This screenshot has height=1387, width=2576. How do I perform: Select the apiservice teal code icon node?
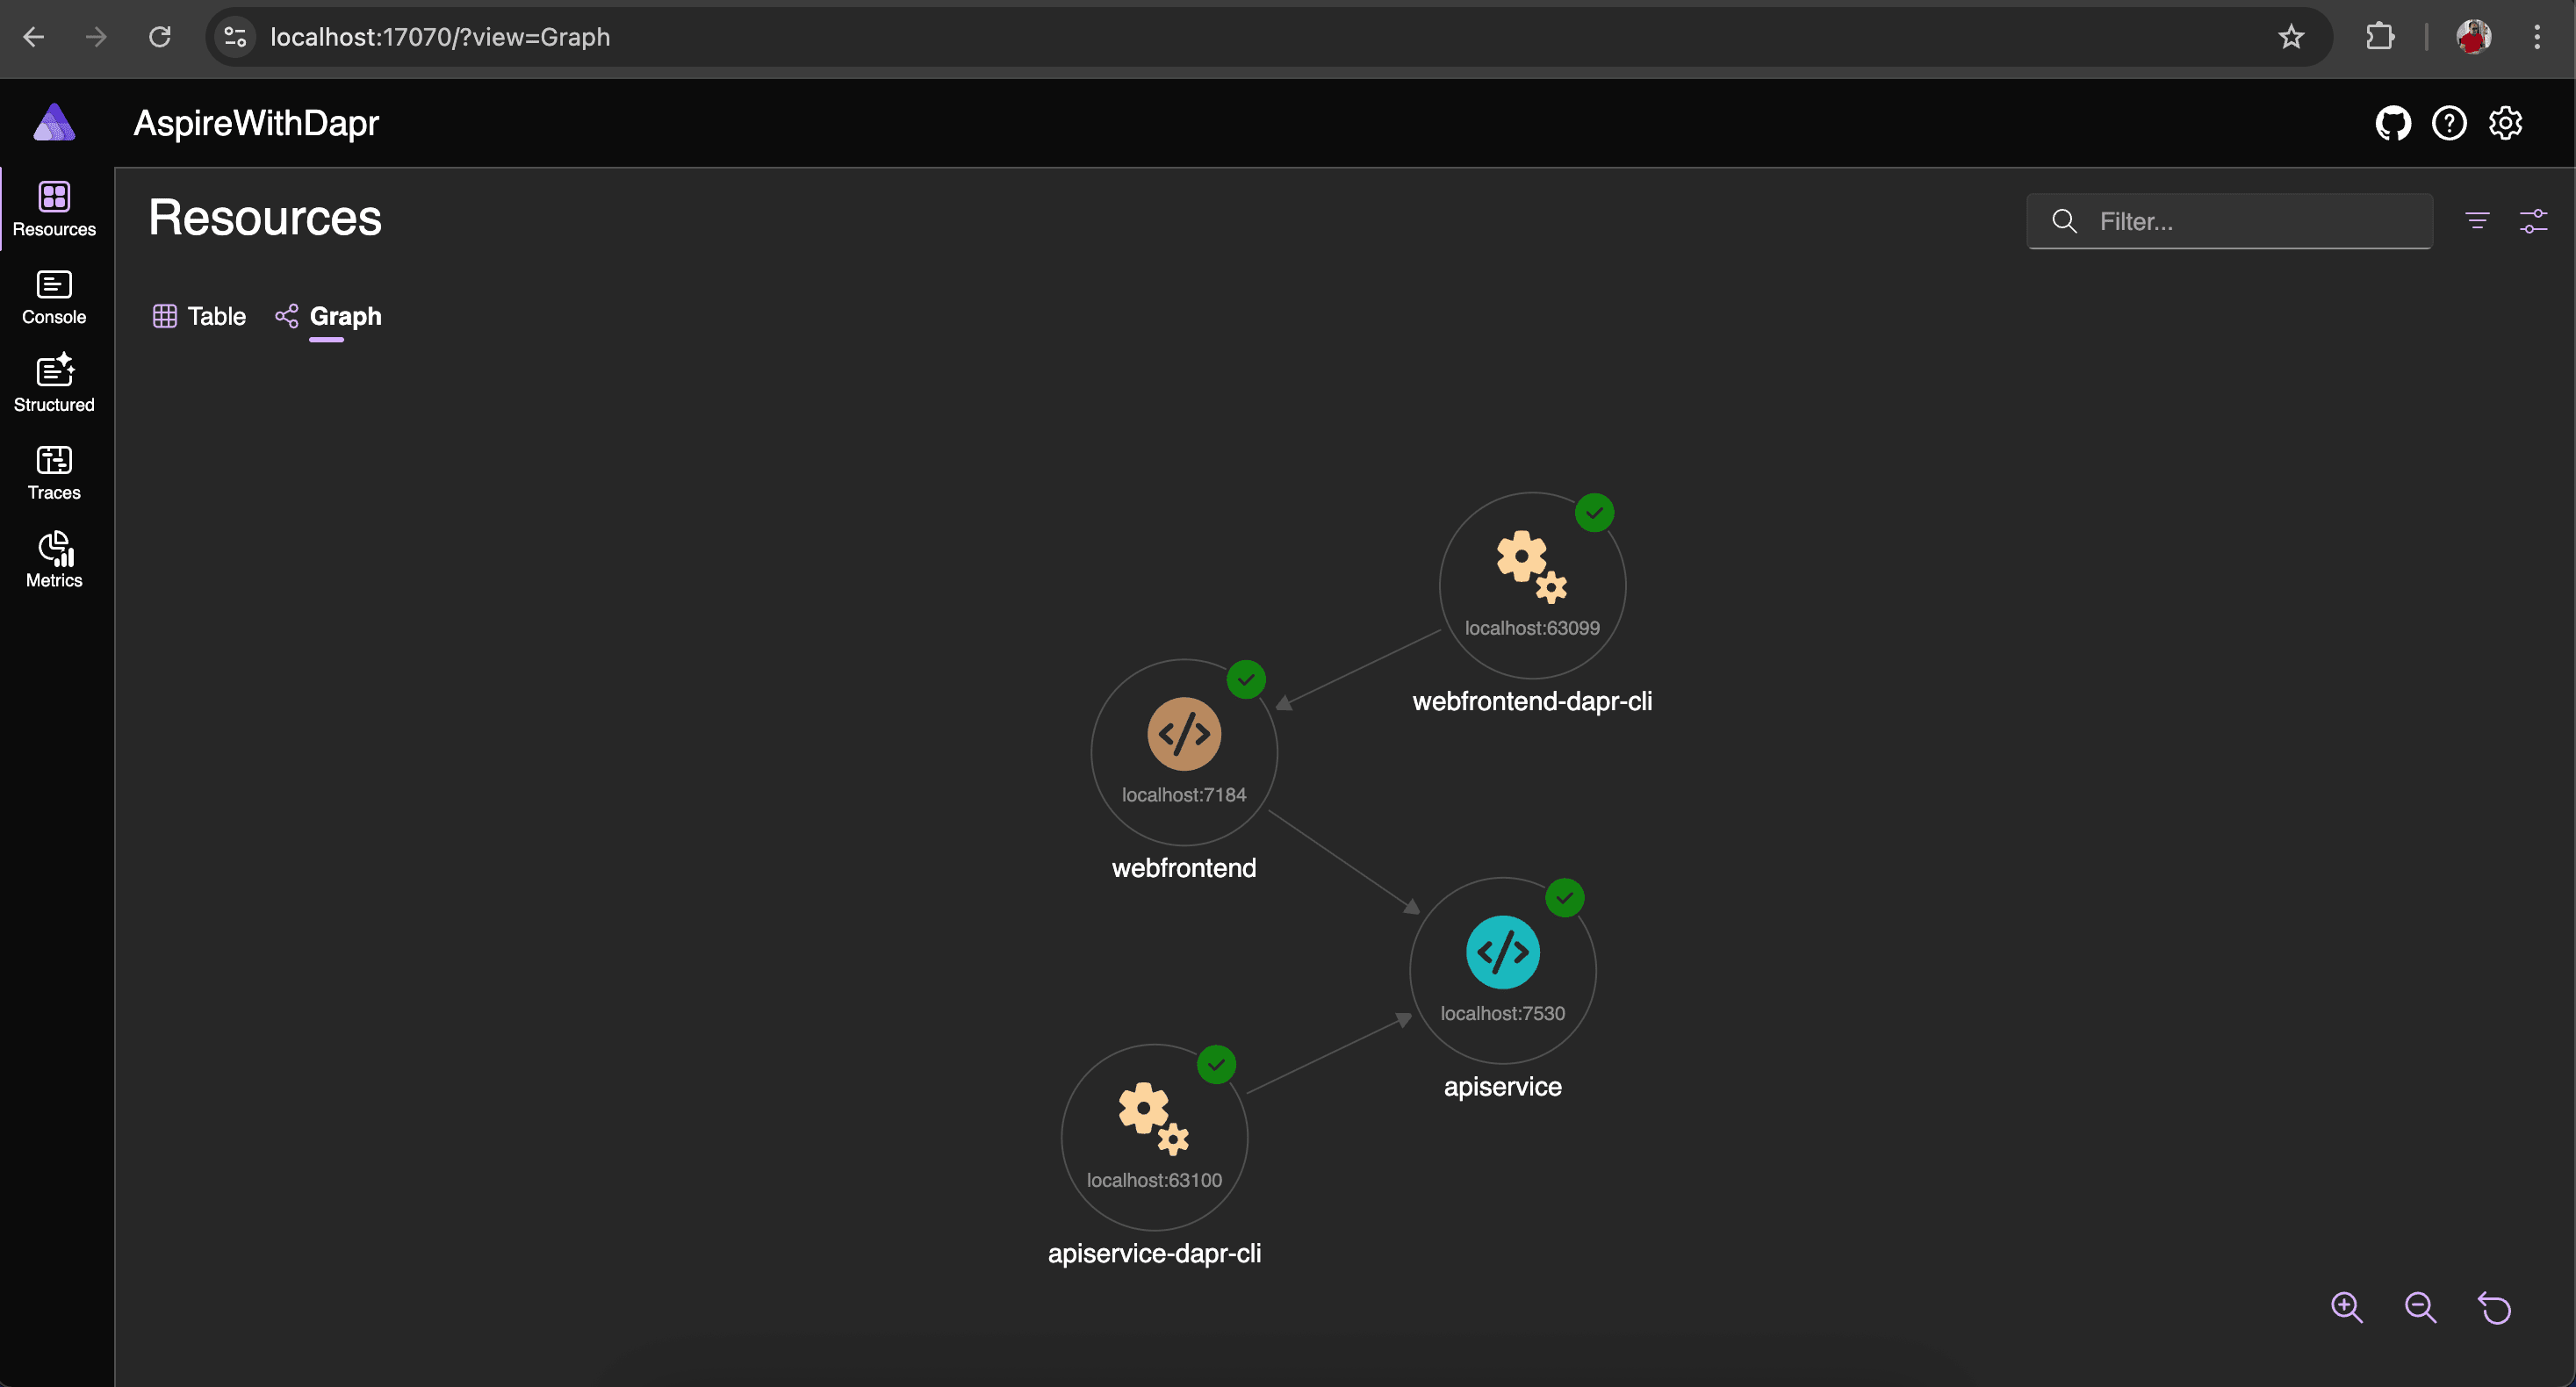point(1502,952)
